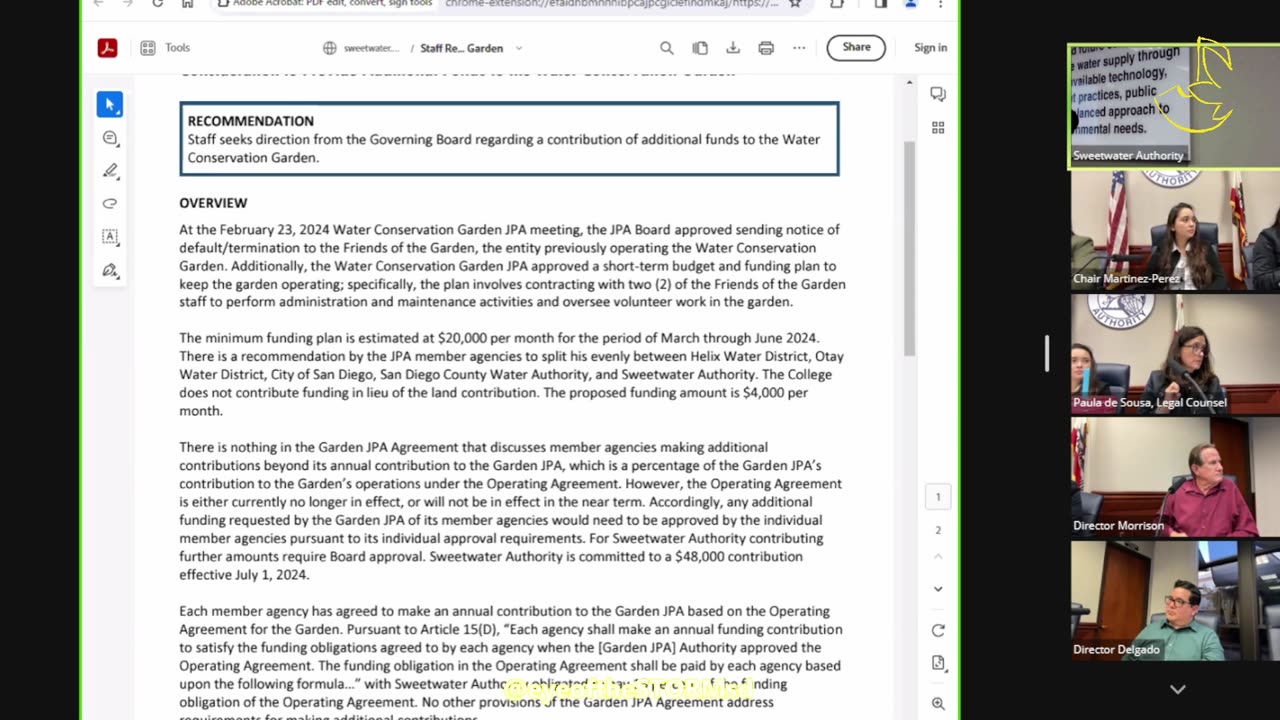Open the page thumbnails grid icon

(x=938, y=128)
